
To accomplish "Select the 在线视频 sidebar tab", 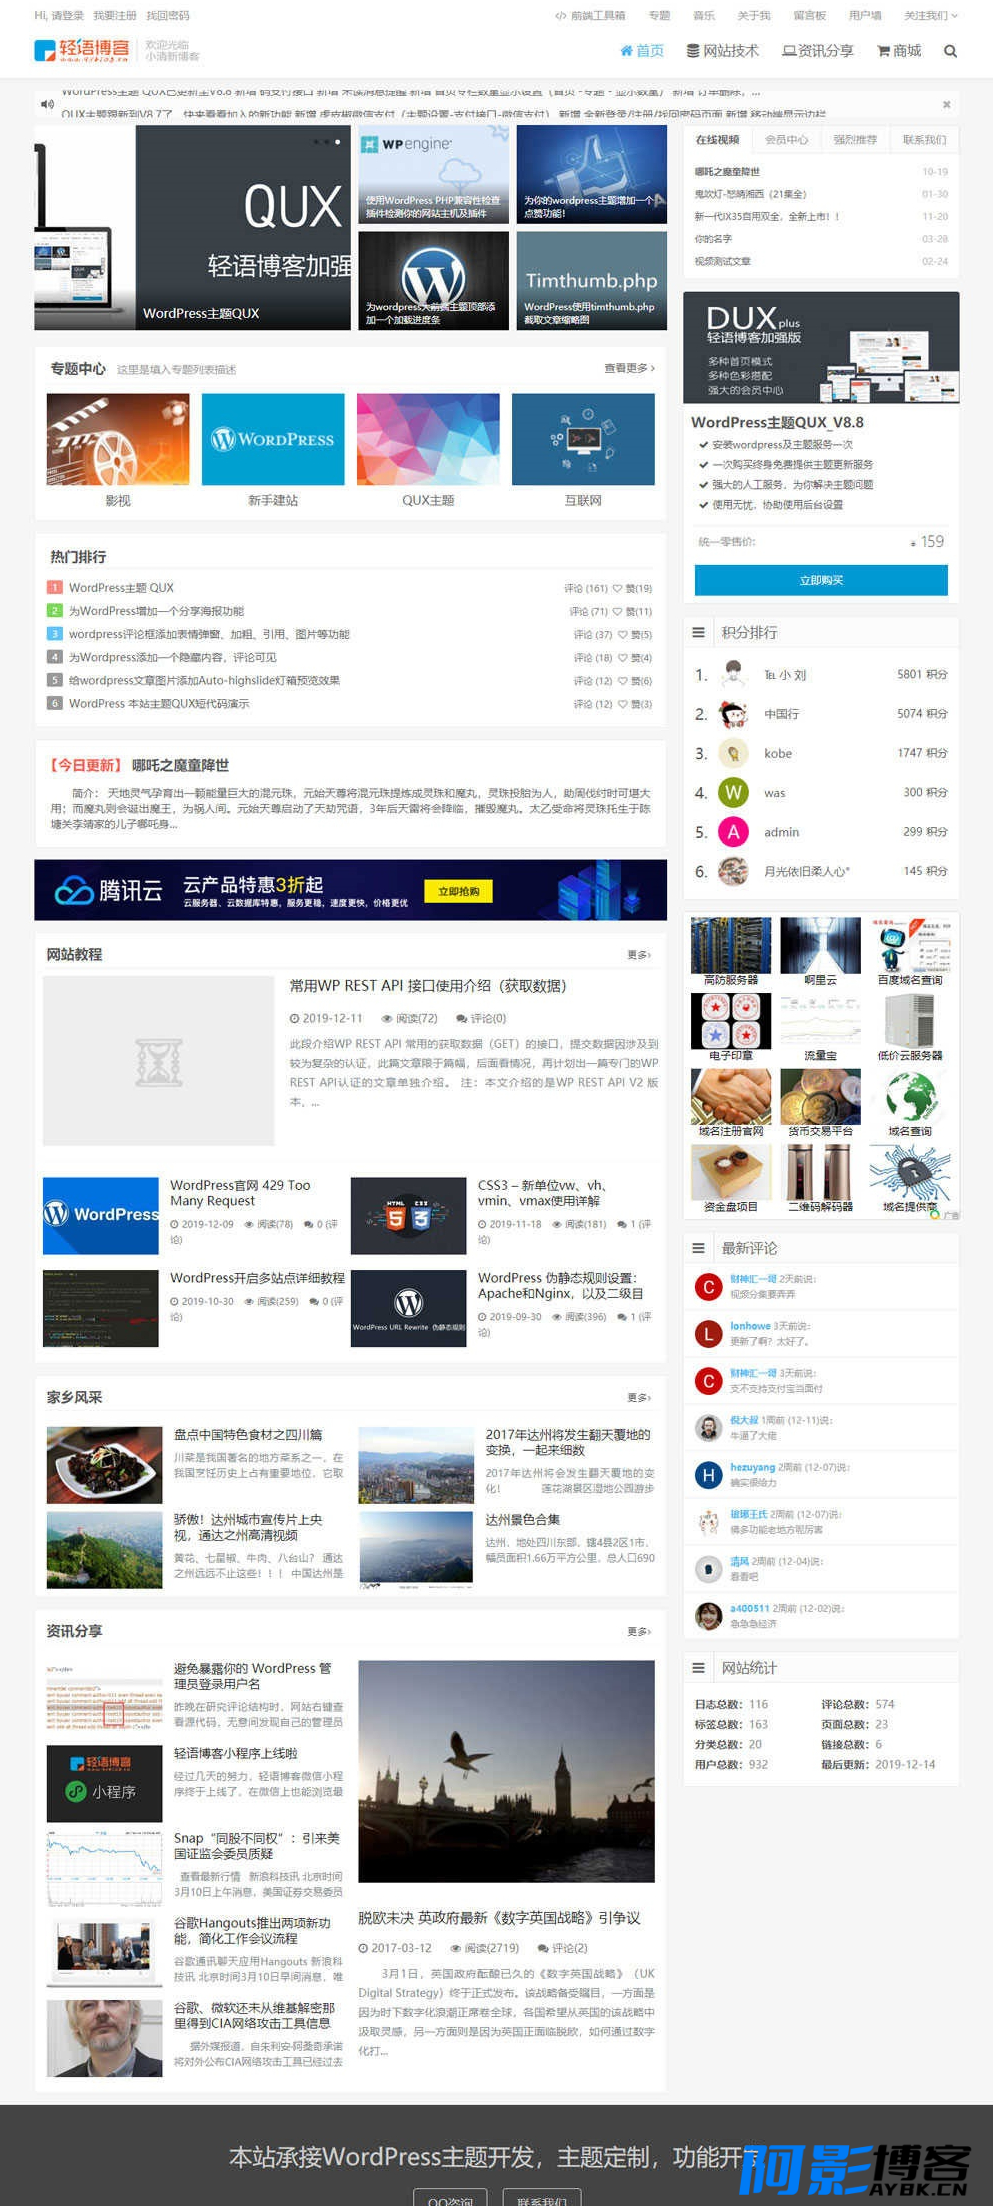I will pos(717,140).
